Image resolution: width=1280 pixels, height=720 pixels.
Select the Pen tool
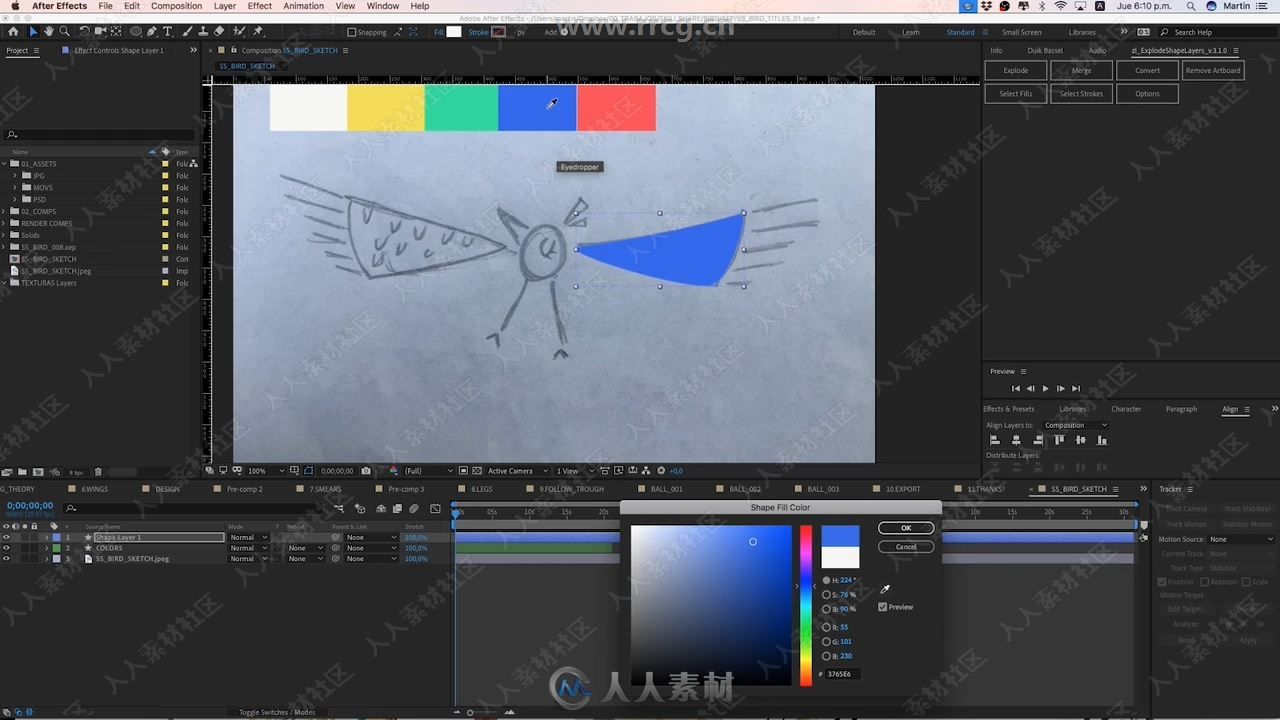pyautogui.click(x=152, y=31)
